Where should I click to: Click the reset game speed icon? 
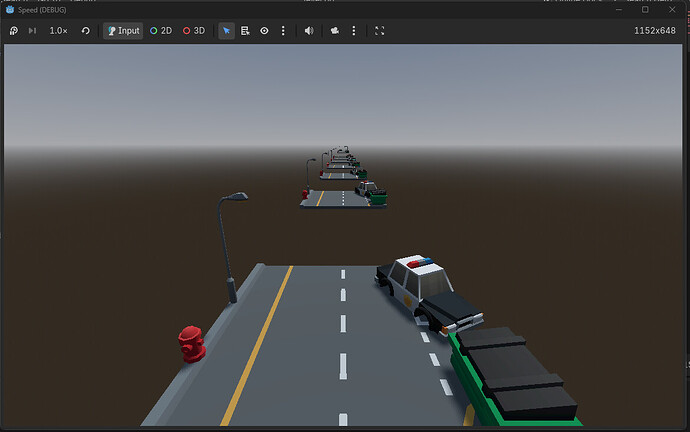point(85,31)
